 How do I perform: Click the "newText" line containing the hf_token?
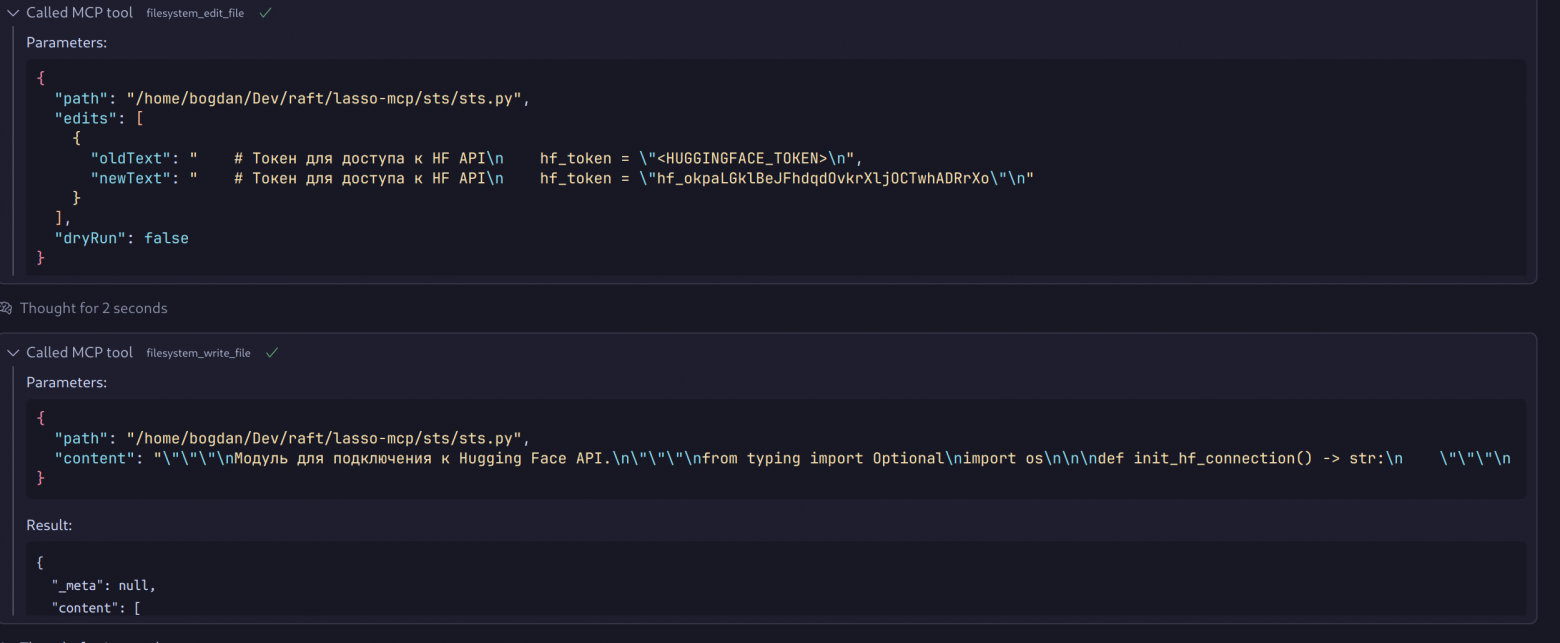560,178
